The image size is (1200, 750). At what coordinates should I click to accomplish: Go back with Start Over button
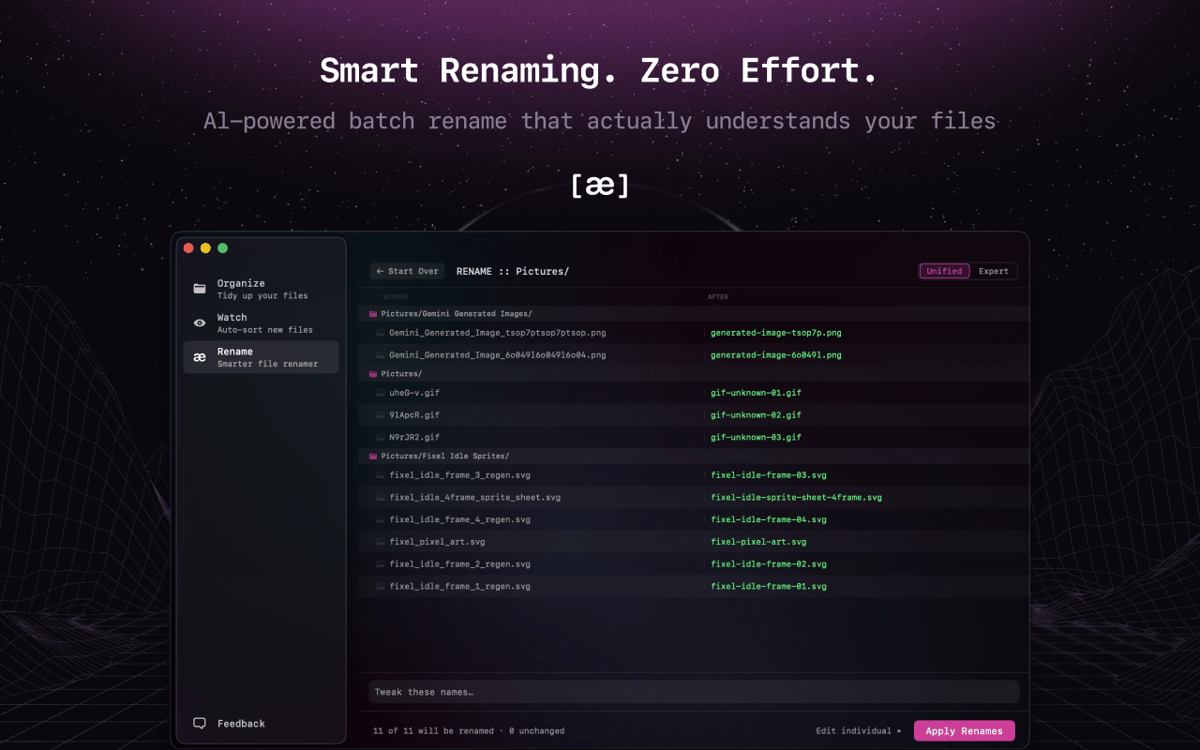coord(407,271)
